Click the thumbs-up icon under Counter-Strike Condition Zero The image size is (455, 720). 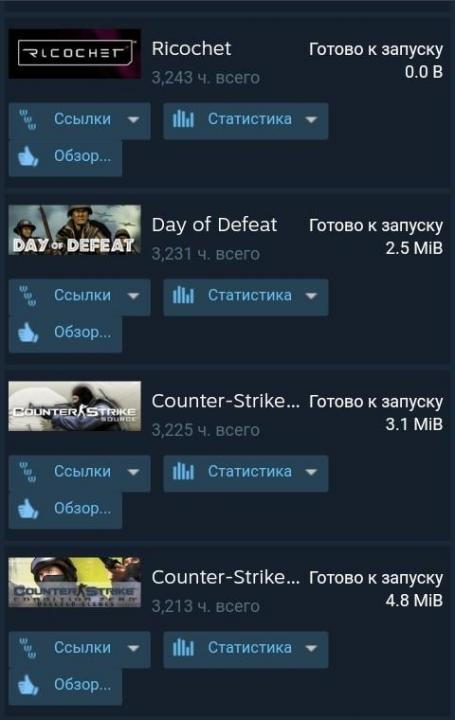pos(28,685)
